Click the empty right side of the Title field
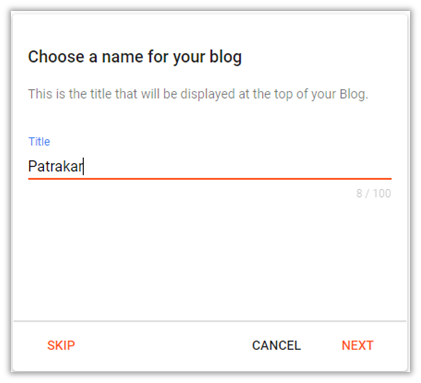 (237, 166)
